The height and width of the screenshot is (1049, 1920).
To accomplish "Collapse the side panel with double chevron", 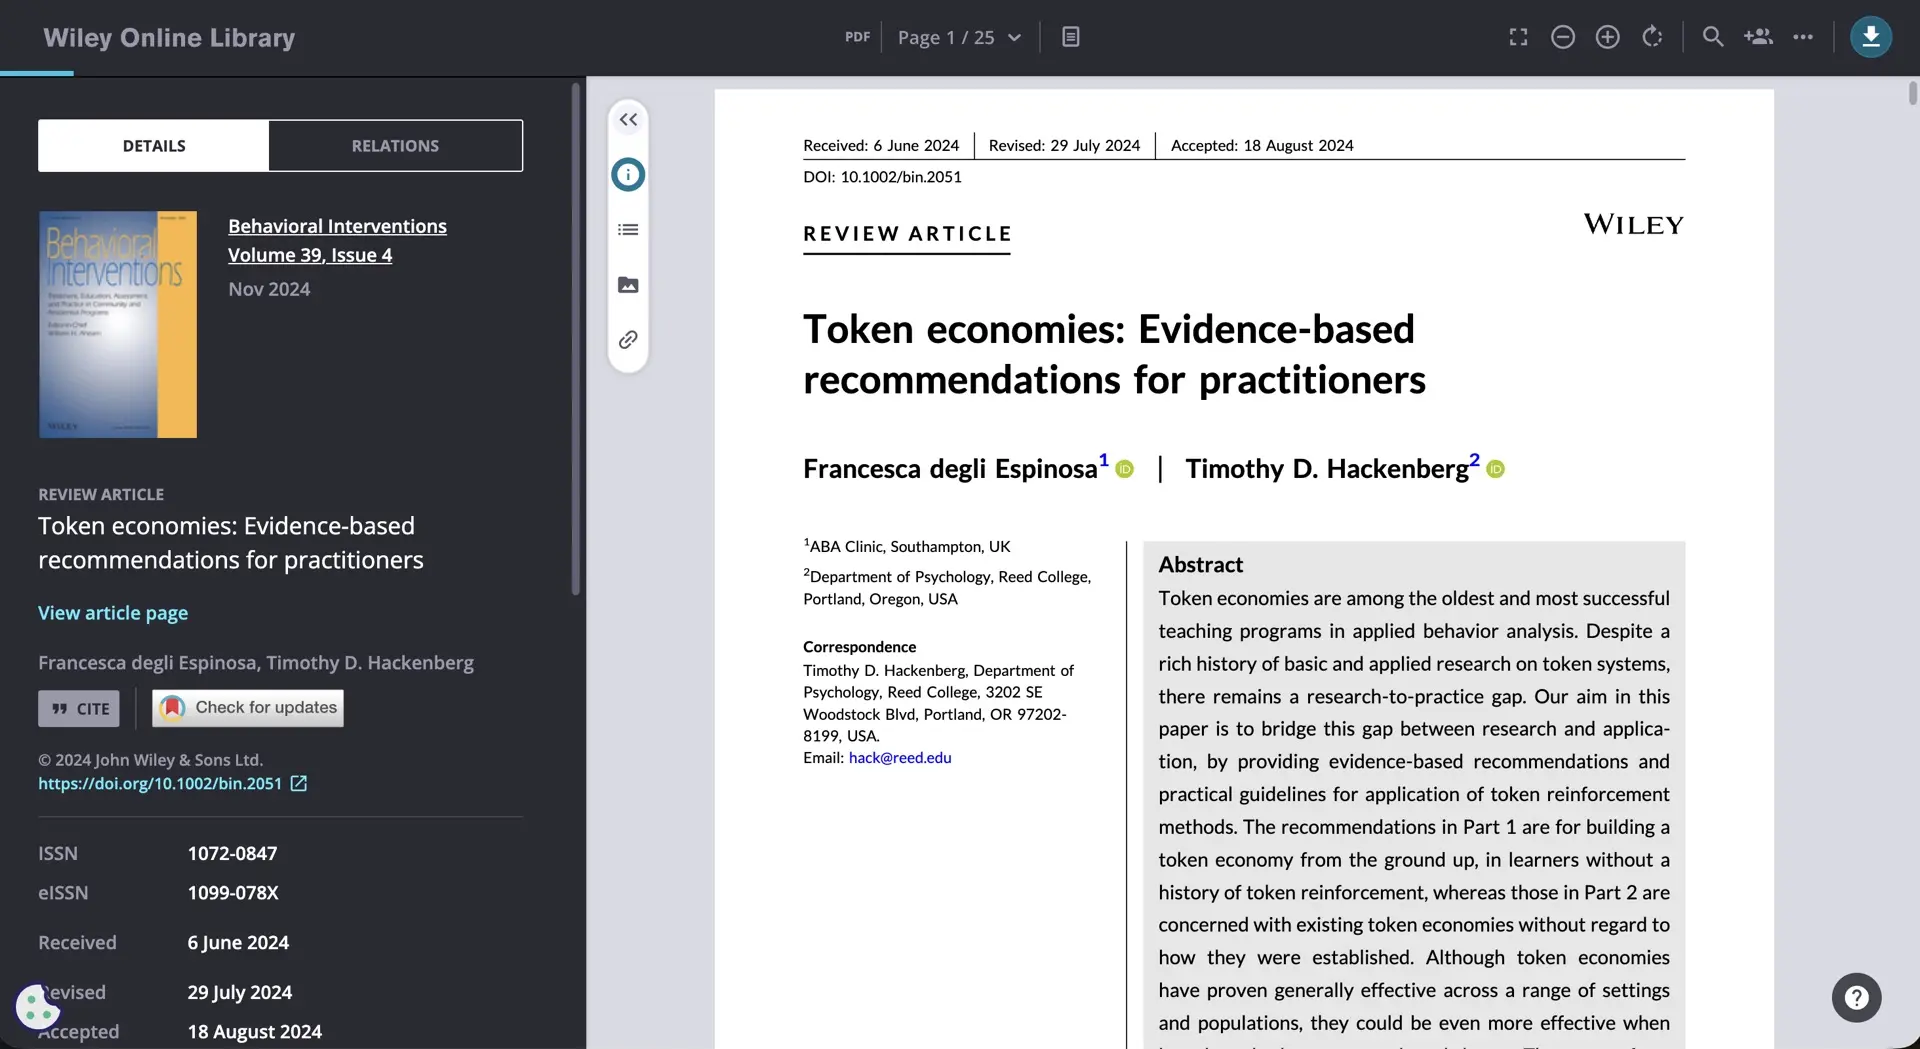I will pyautogui.click(x=628, y=120).
